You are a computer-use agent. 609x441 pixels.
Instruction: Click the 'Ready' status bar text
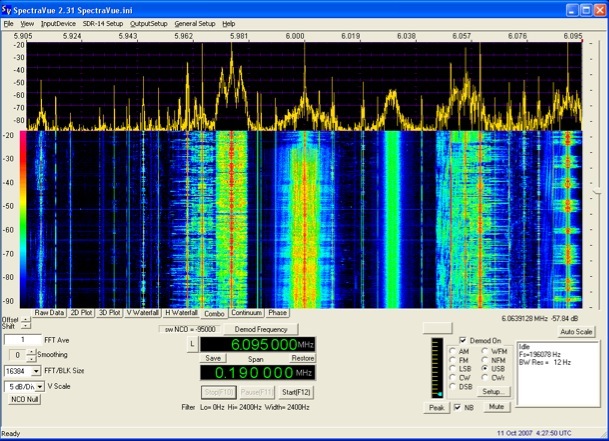pyautogui.click(x=10, y=434)
